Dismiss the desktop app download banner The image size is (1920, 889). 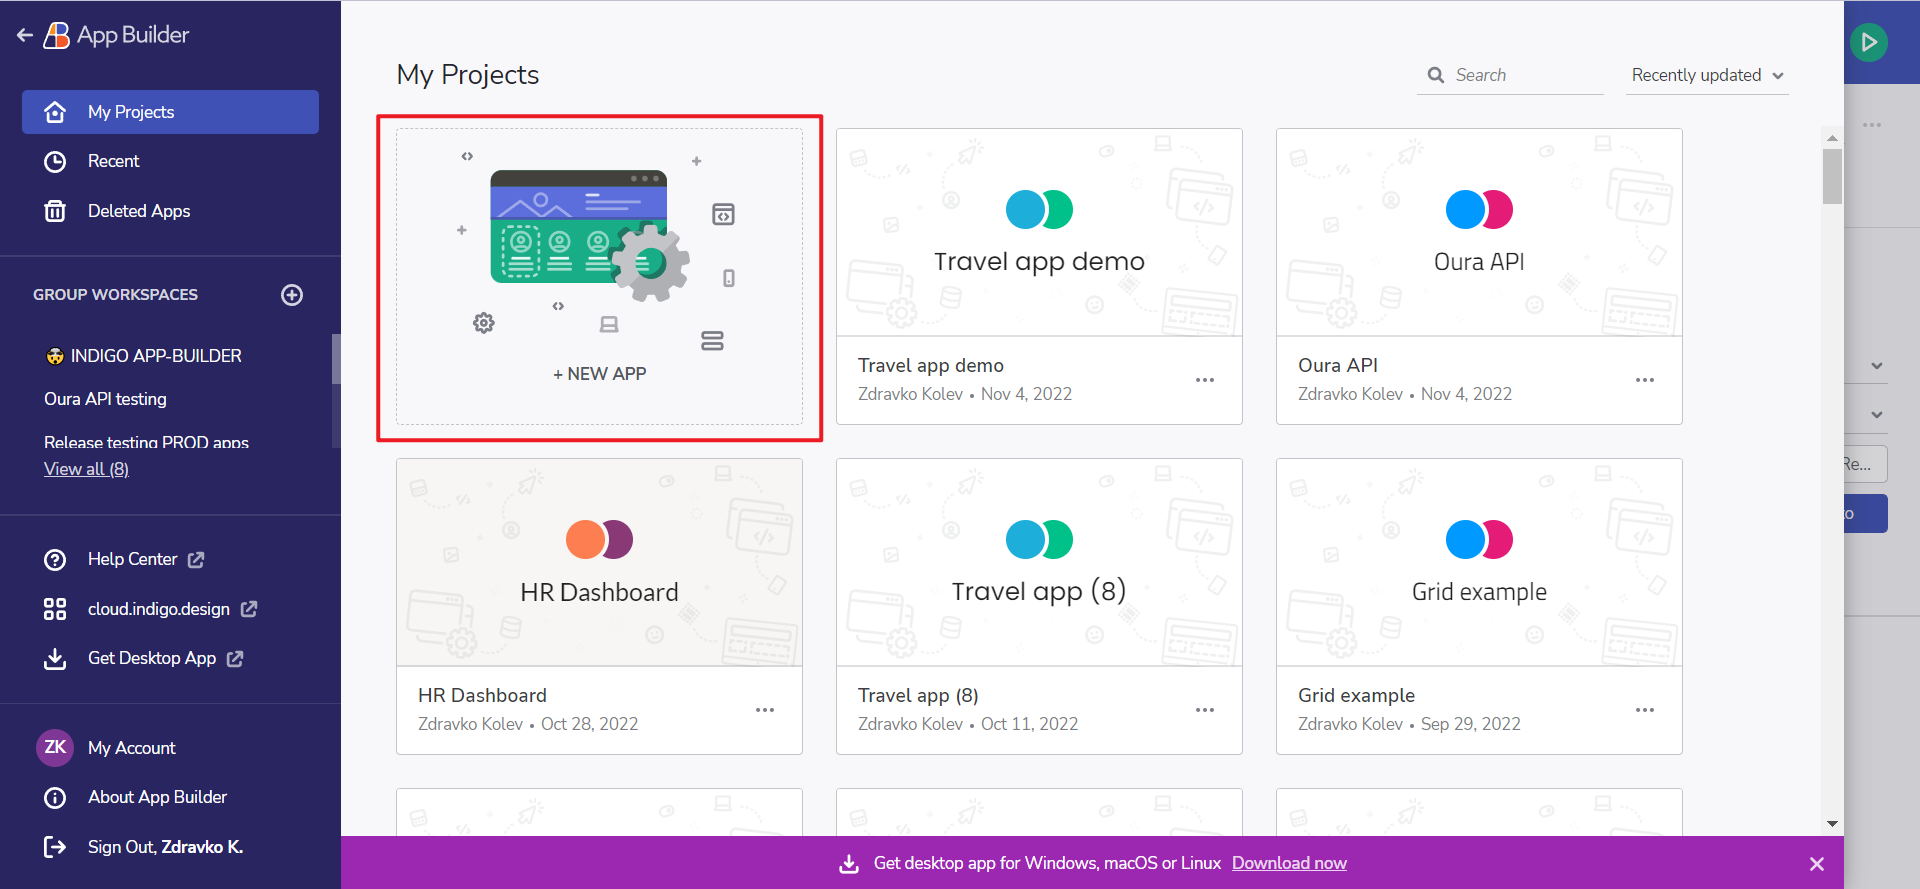[x=1816, y=864]
